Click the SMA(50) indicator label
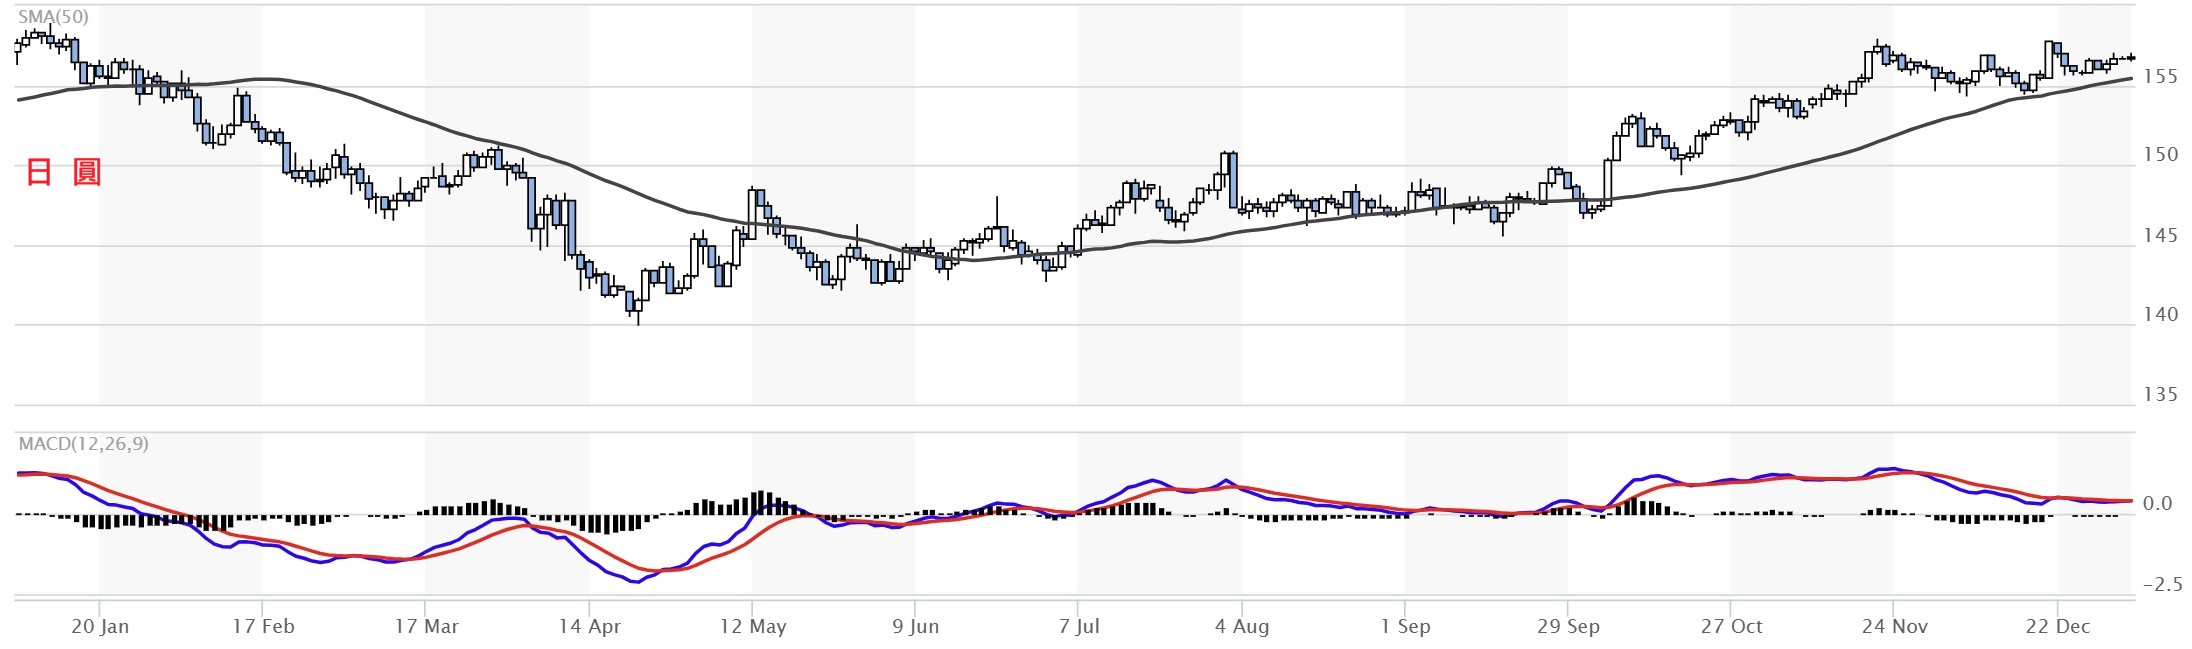Screen dimensions: 2192x649 tap(53, 17)
